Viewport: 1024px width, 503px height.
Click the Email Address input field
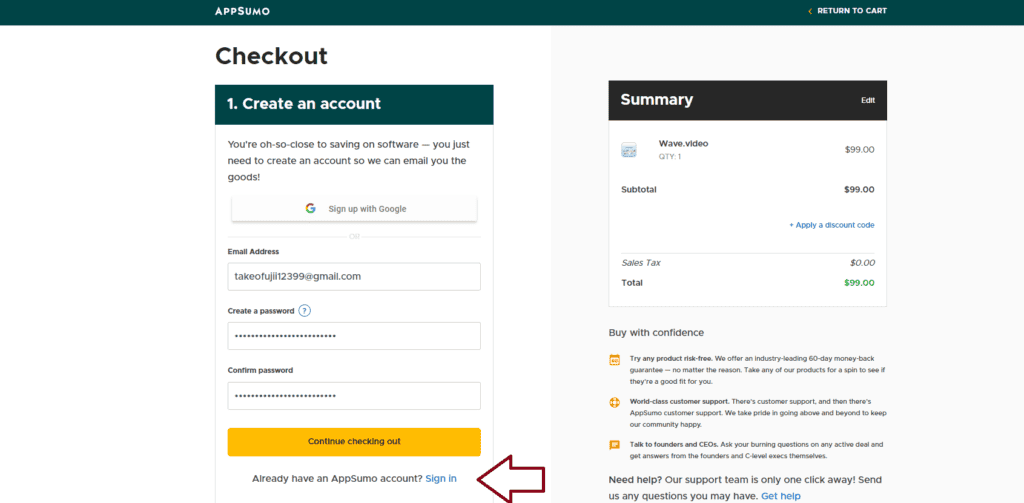[x=354, y=276]
